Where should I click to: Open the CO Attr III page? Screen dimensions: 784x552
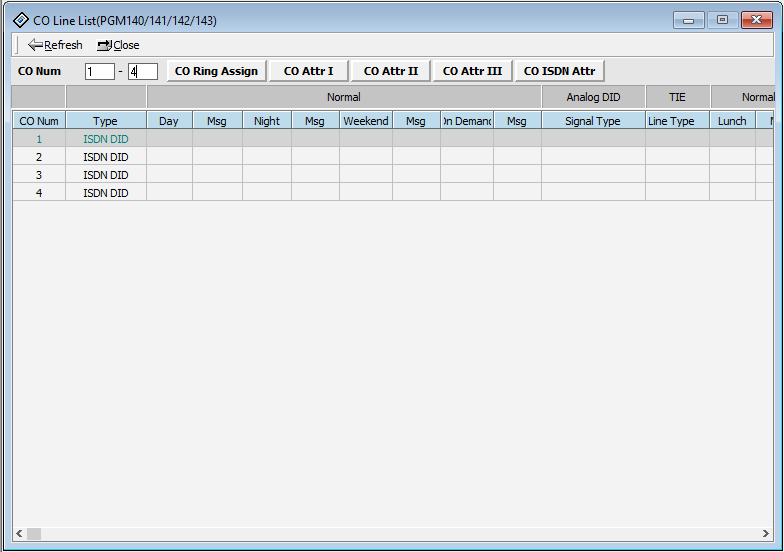click(x=472, y=71)
